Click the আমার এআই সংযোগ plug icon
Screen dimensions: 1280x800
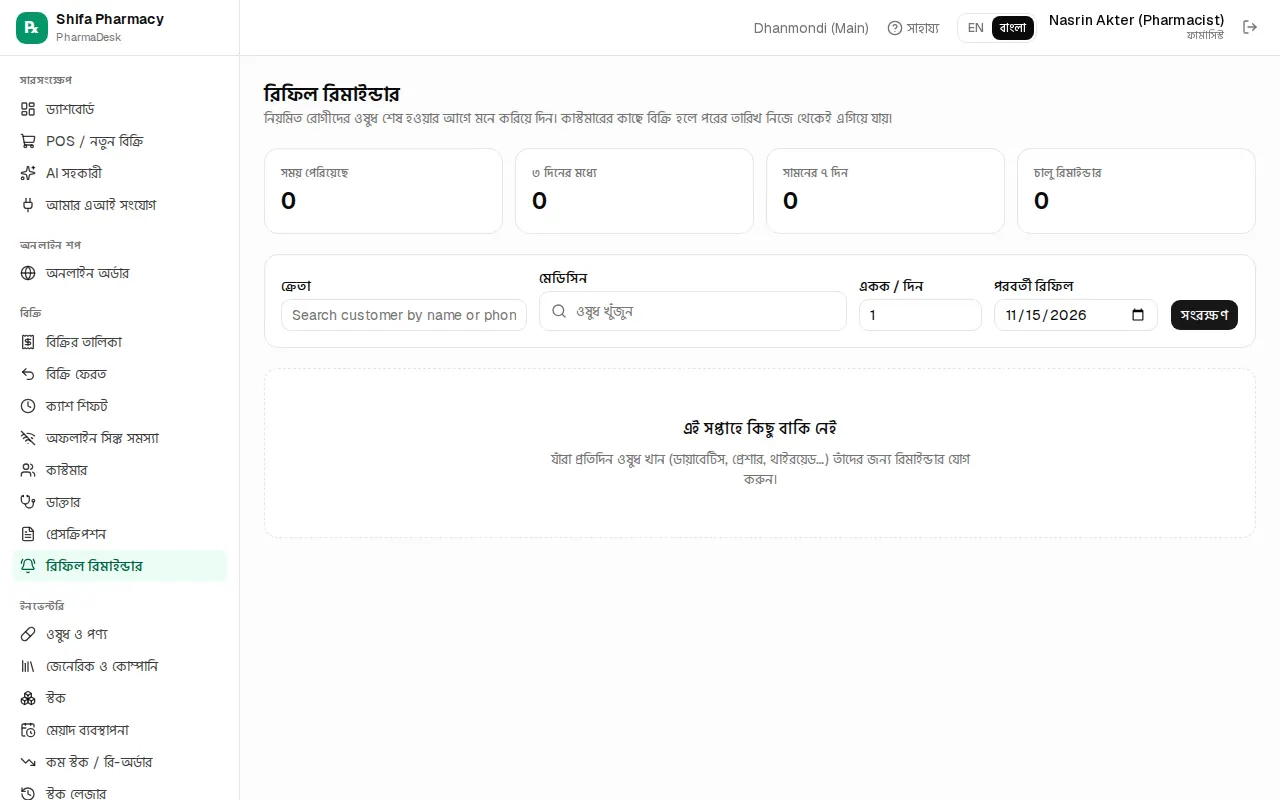coord(28,205)
